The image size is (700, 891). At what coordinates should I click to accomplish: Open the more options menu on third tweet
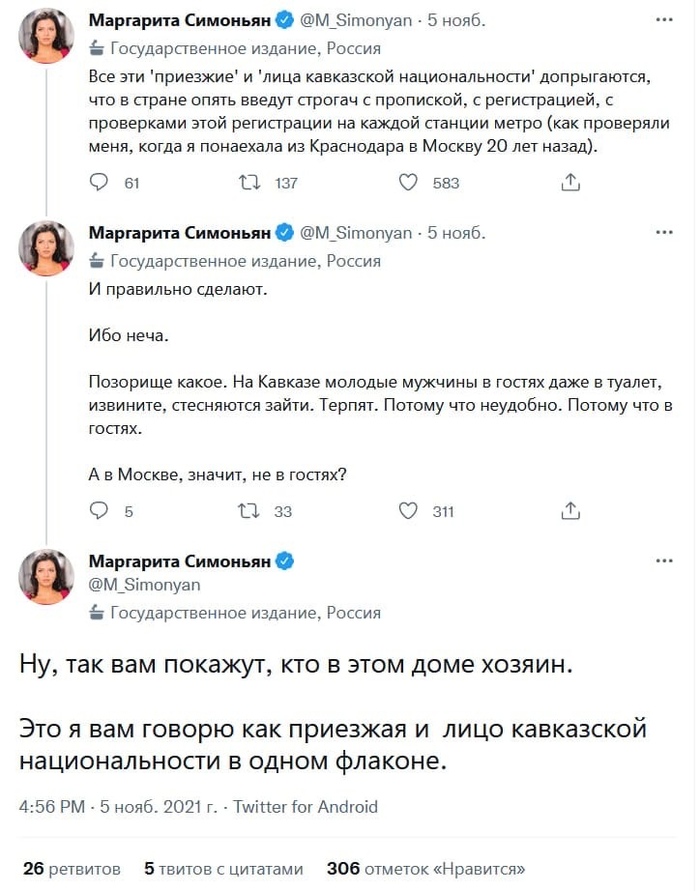click(663, 561)
